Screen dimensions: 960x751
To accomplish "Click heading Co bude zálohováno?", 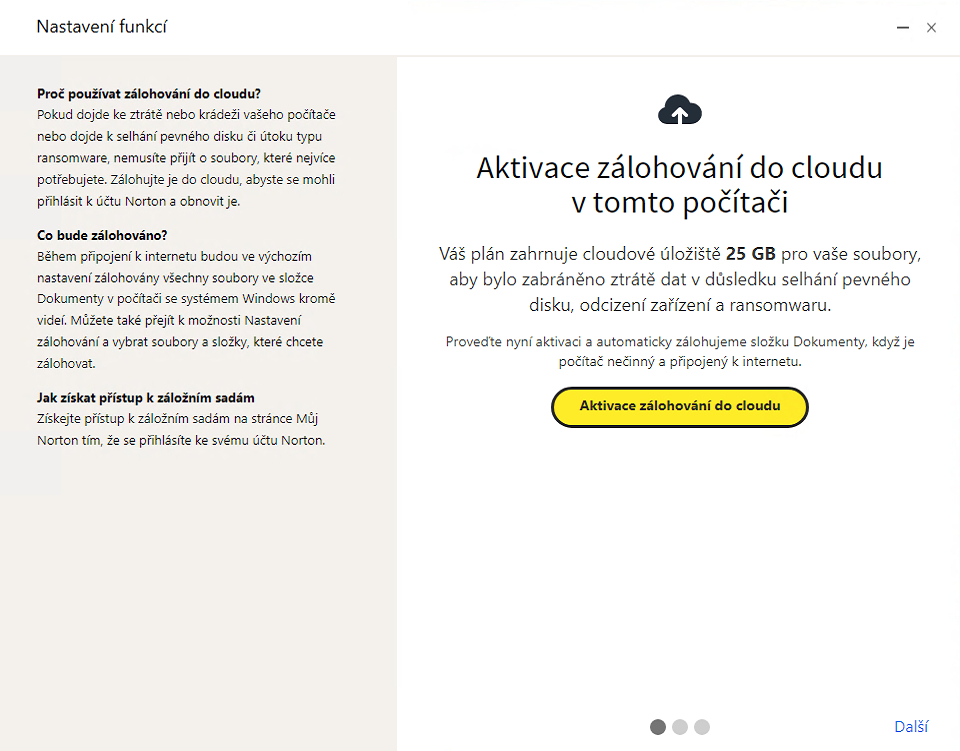I will pyautogui.click(x=102, y=235).
